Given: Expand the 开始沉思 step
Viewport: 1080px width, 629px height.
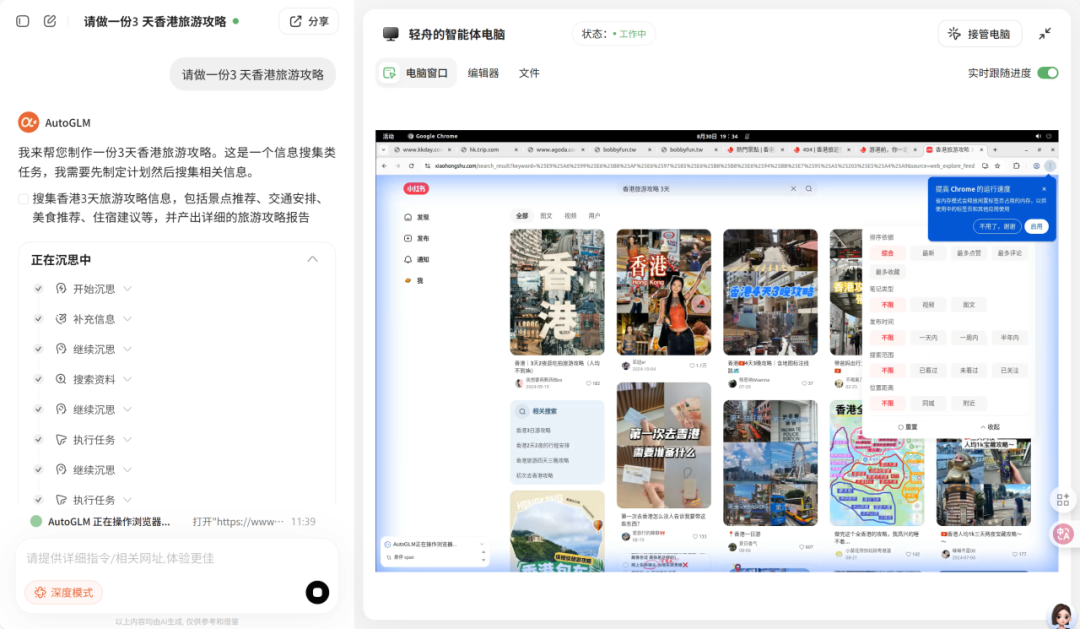Looking at the screenshot, I should (x=128, y=289).
